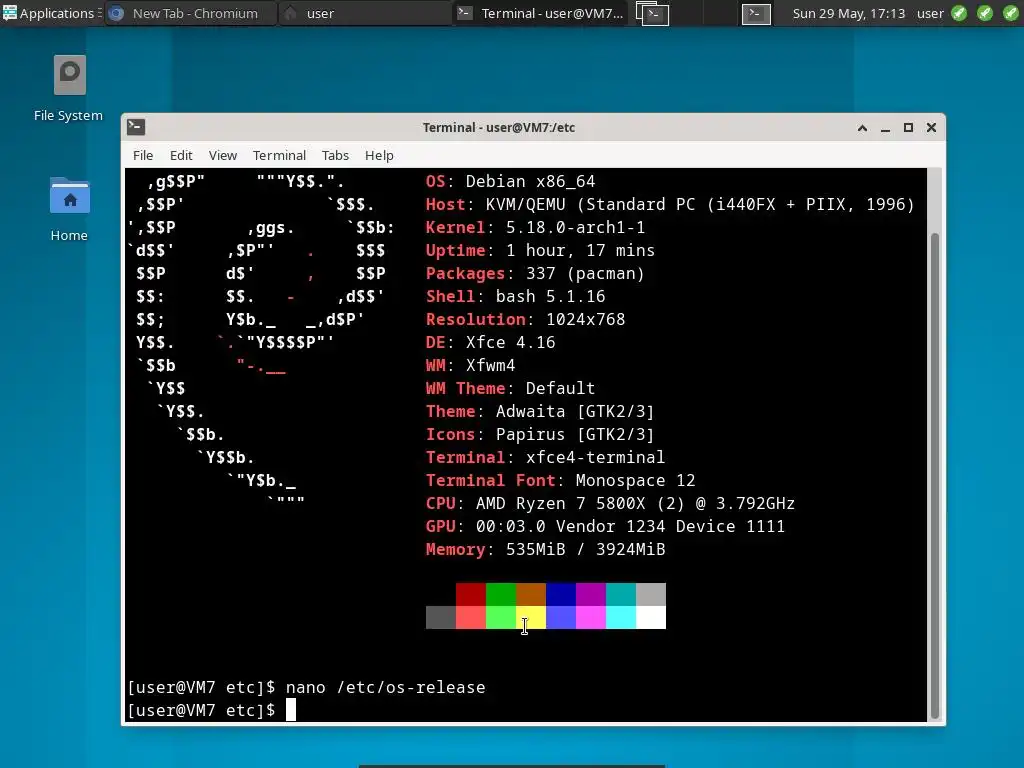
Task: Open the Help menu in Terminal
Action: 379,155
